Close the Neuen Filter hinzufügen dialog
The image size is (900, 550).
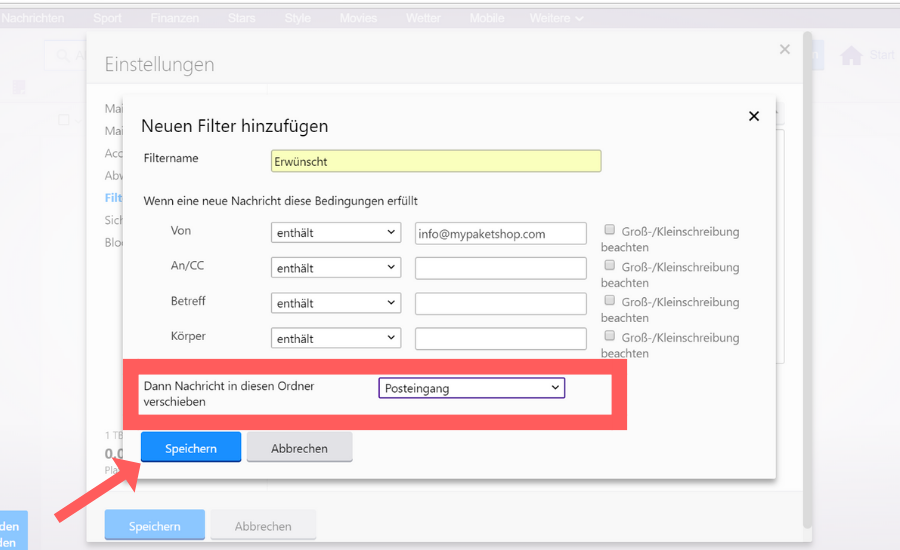point(754,116)
